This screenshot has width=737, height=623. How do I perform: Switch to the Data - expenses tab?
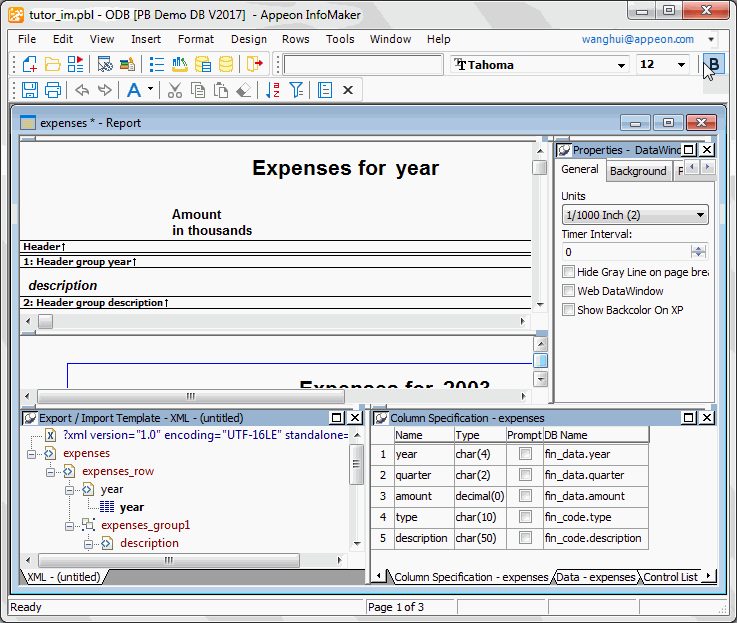tap(596, 577)
